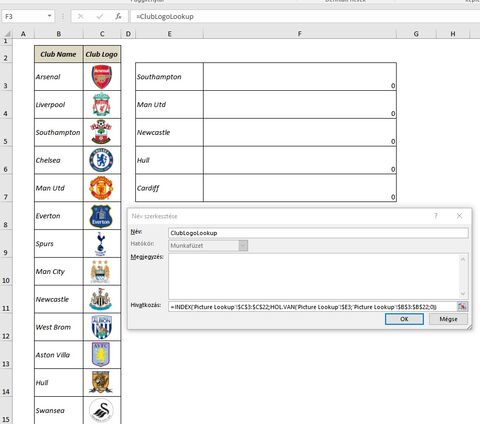
Task: Click the Swansea swan logo
Action: coord(101,411)
